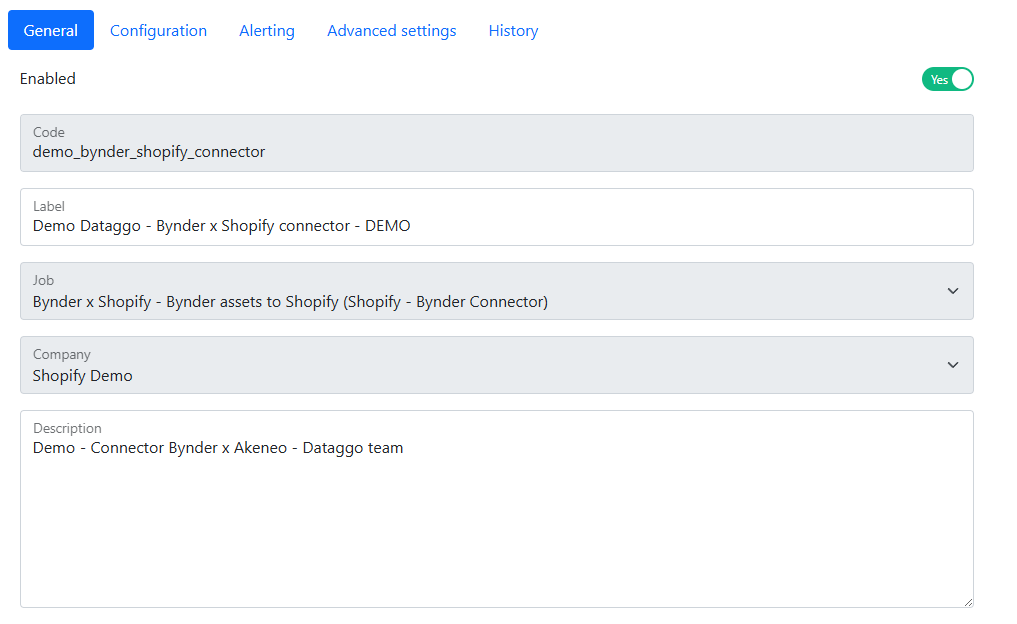Image resolution: width=1017 pixels, height=624 pixels.
Task: Click the Bynder x Shopify job value
Action: point(290,302)
